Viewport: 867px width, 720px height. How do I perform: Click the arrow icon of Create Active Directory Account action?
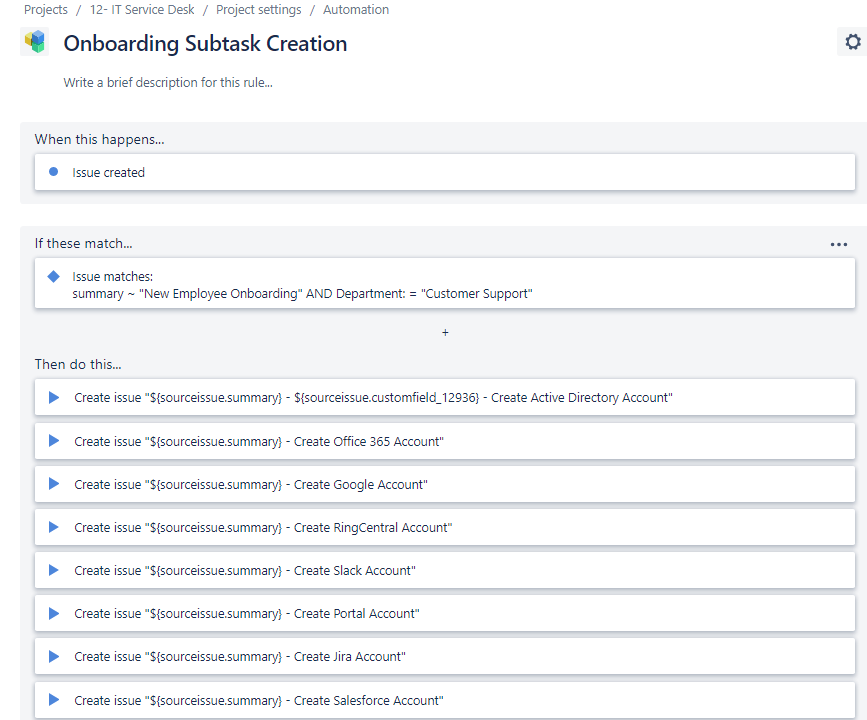(x=54, y=398)
